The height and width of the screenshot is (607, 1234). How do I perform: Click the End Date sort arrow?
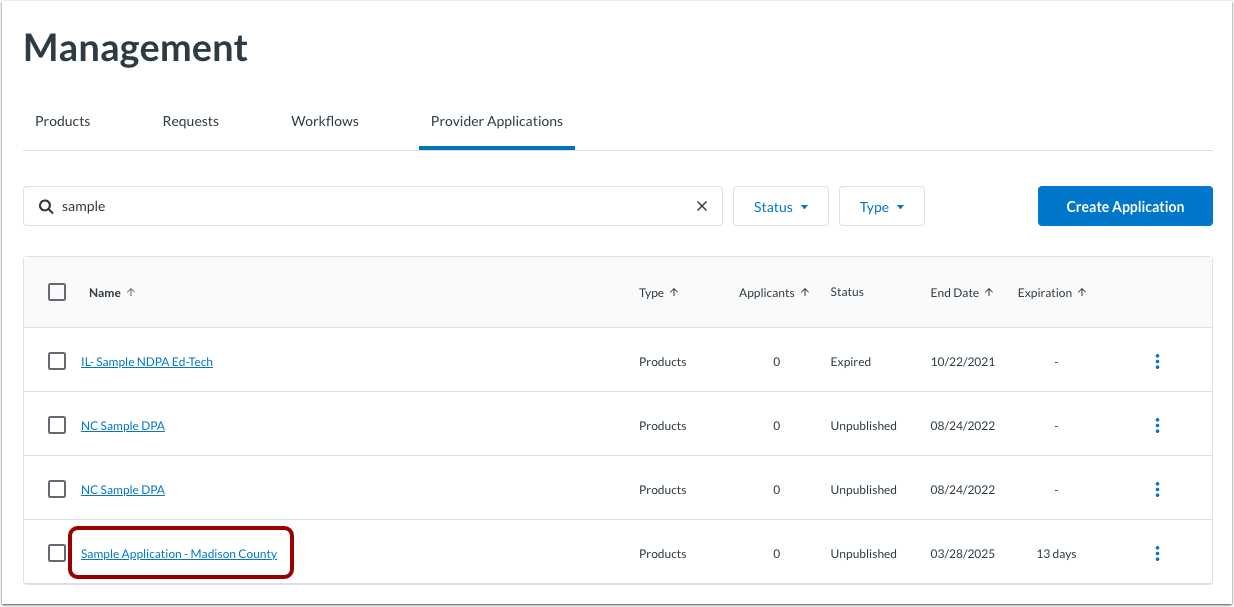coord(990,292)
